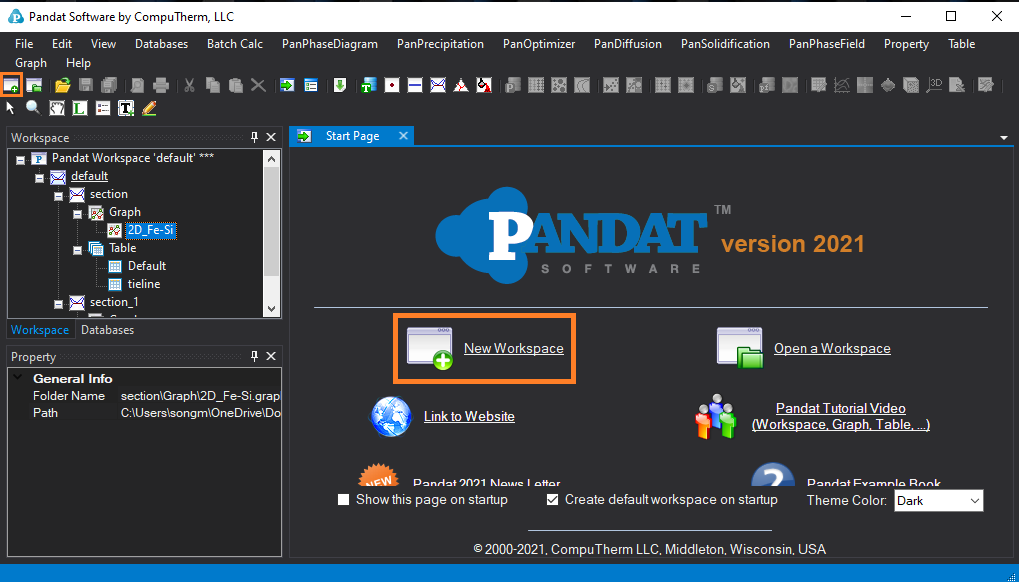Pin the Property panel

click(255, 356)
